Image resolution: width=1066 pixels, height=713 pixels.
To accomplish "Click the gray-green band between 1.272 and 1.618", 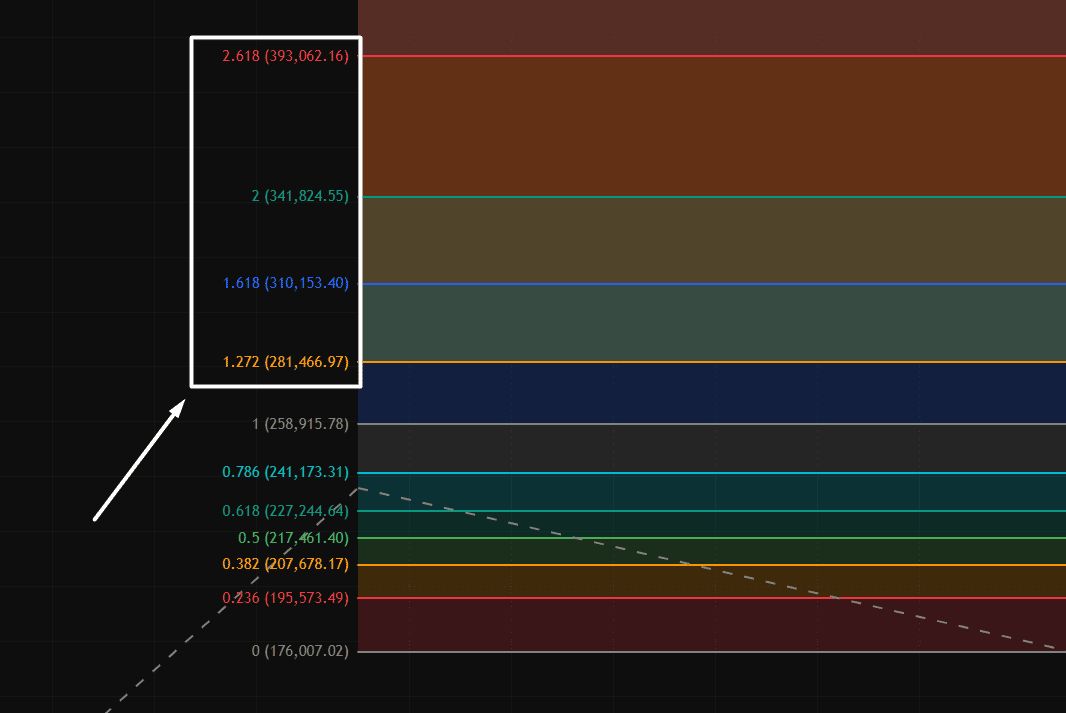I will [710, 322].
